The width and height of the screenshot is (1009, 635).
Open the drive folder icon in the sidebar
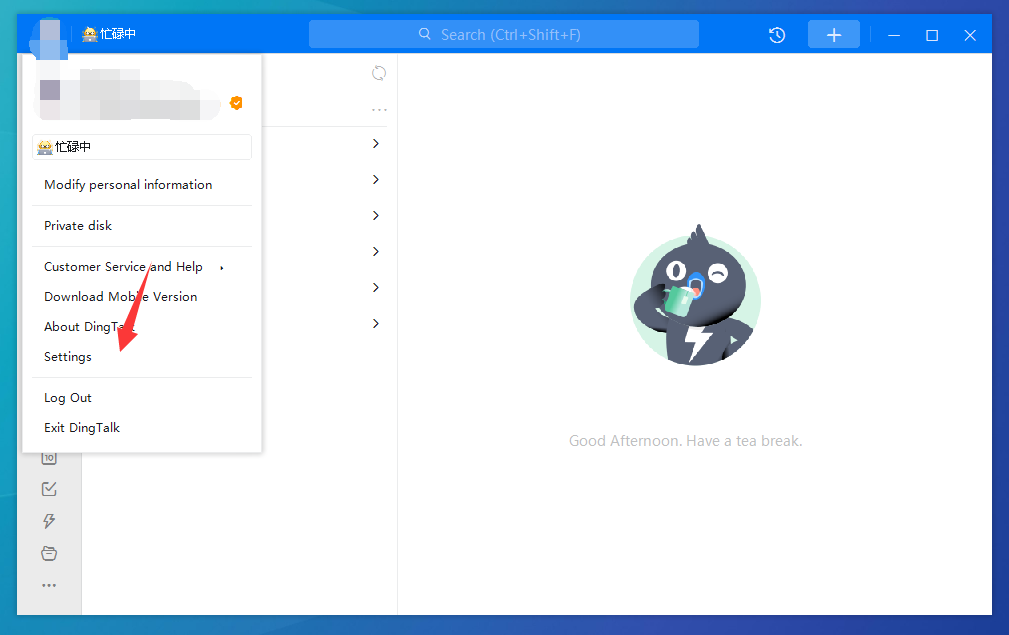[49, 553]
